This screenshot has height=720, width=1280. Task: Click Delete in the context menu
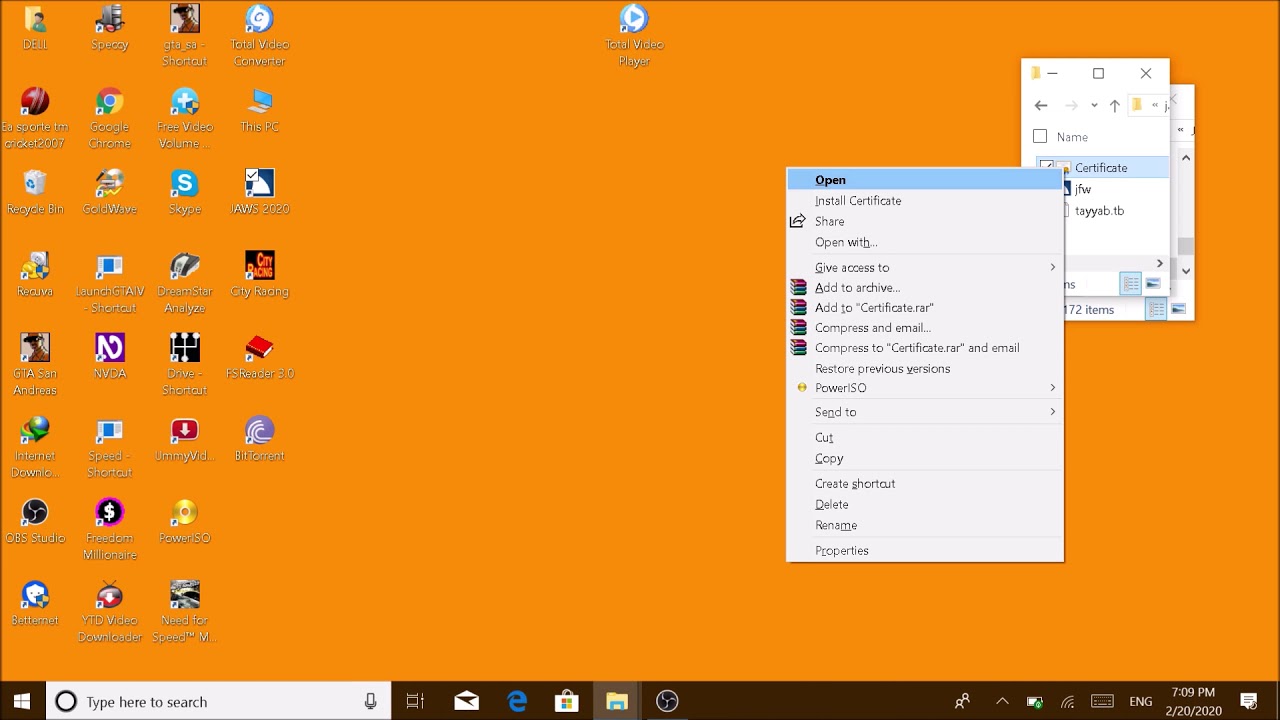(925, 505)
